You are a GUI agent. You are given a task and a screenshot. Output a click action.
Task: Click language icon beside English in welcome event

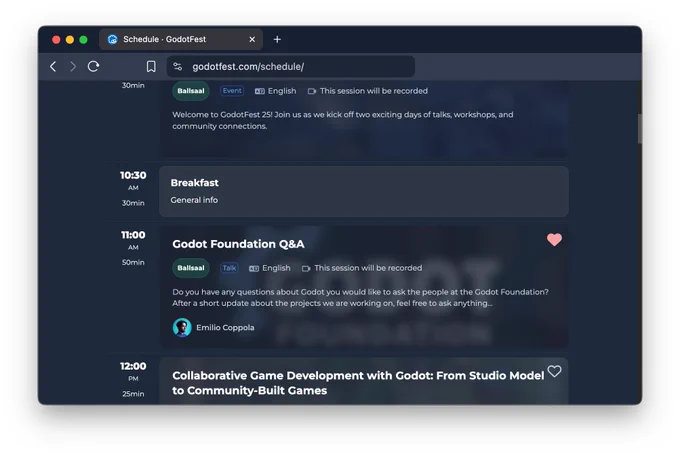pos(260,91)
